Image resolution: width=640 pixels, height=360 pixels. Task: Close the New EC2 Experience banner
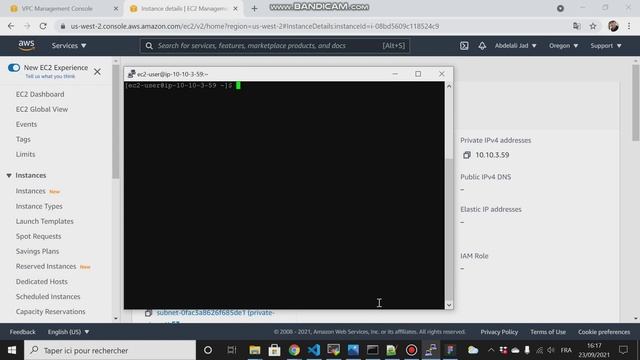point(97,72)
